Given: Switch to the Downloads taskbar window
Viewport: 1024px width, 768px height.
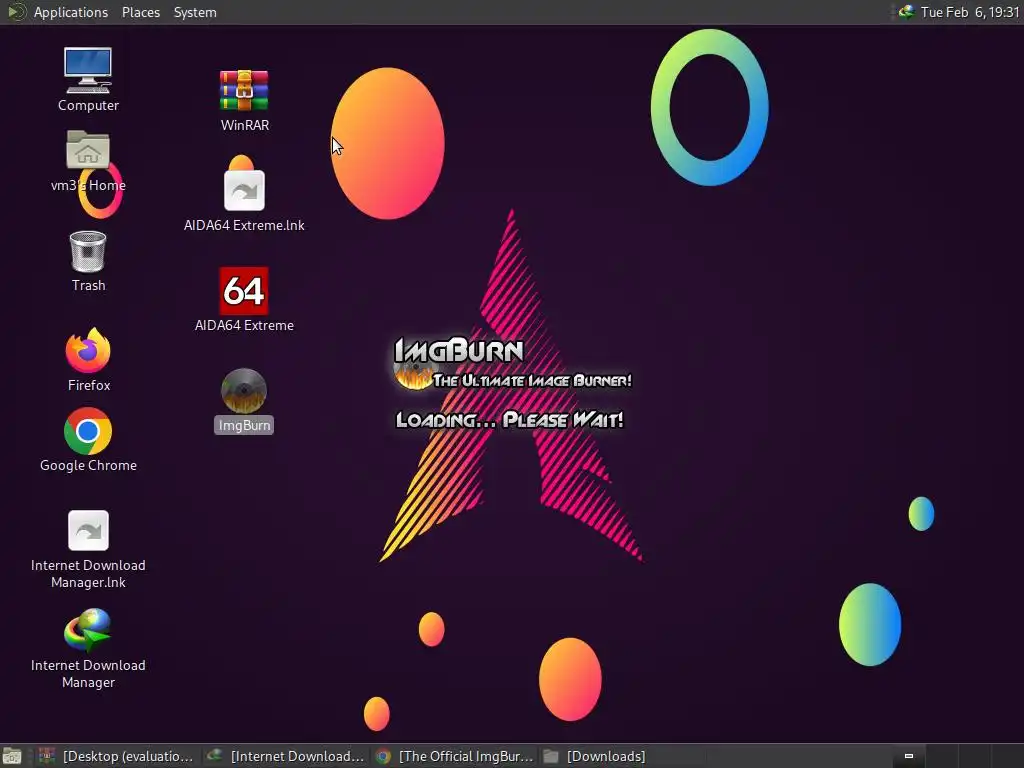Looking at the screenshot, I should pyautogui.click(x=622, y=756).
